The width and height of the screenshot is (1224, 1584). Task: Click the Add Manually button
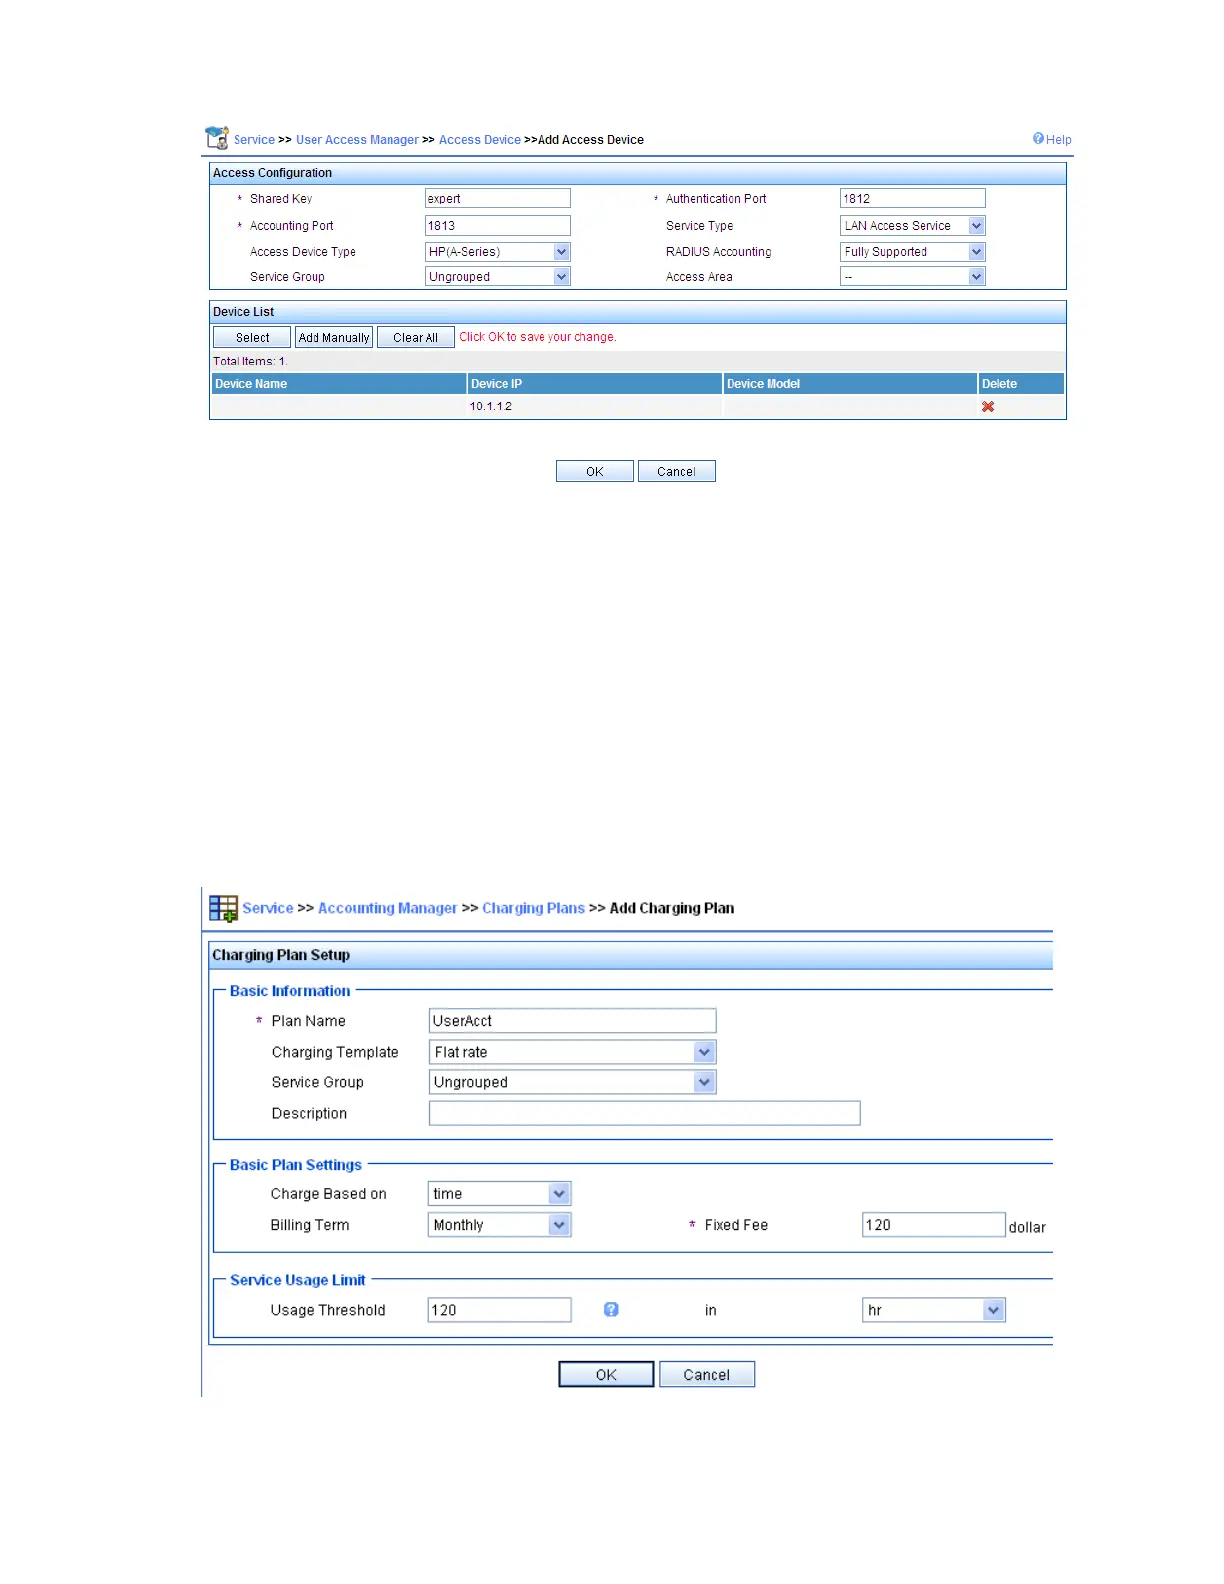click(x=334, y=338)
